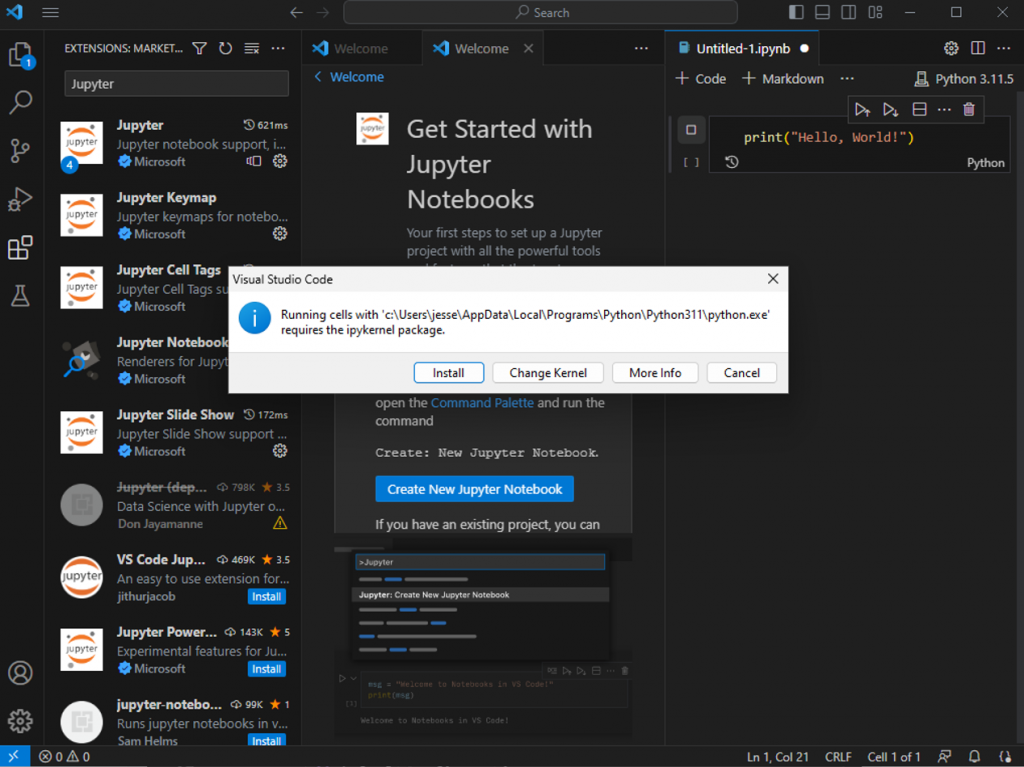Open notifications bell in status bar

pyautogui.click(x=974, y=757)
